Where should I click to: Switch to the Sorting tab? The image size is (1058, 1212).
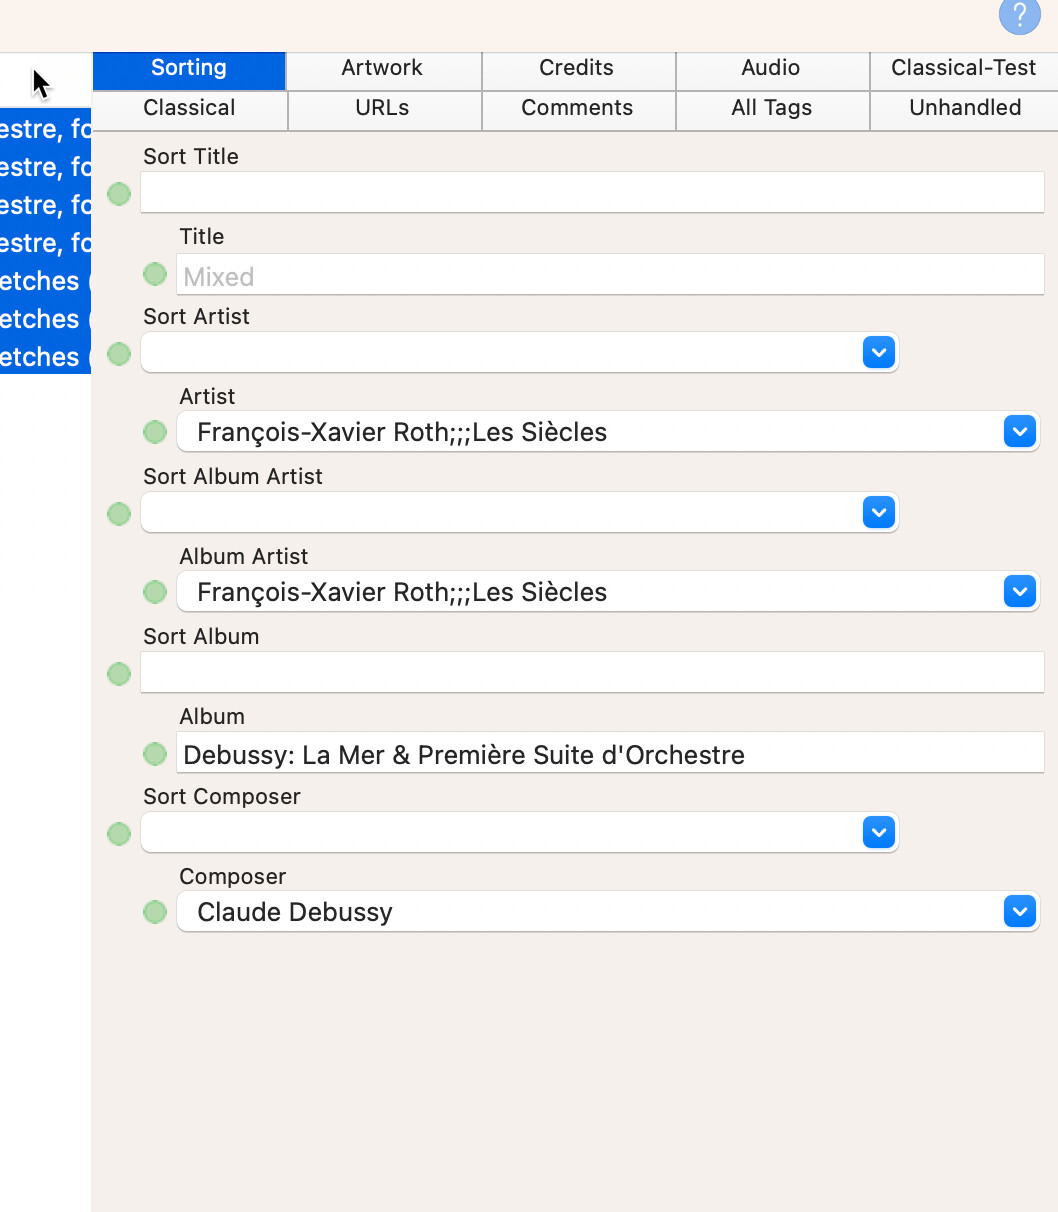189,70
